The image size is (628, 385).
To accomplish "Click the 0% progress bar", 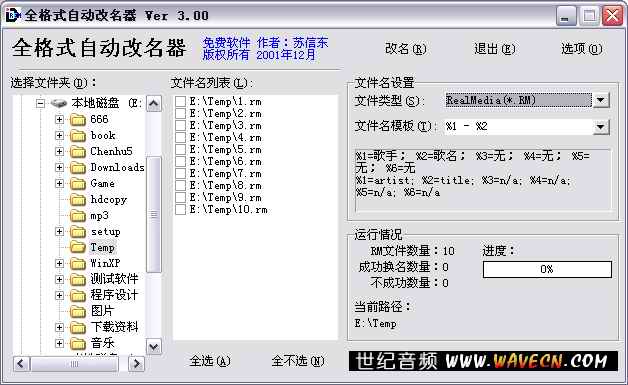I will (x=547, y=269).
